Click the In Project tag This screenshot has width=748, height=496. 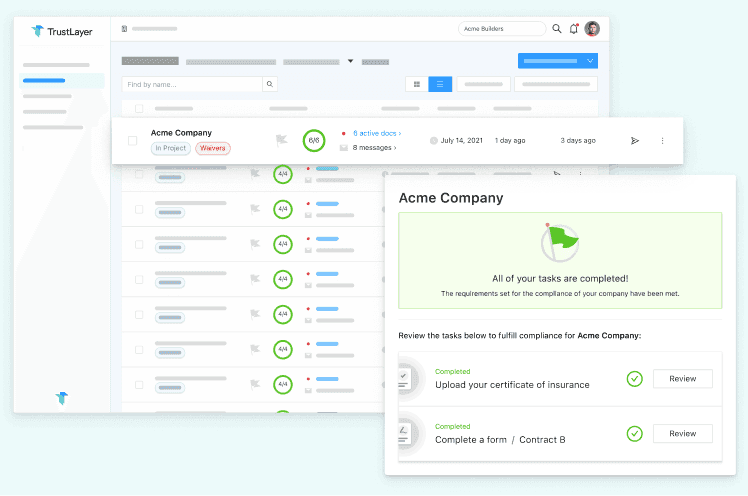171,148
